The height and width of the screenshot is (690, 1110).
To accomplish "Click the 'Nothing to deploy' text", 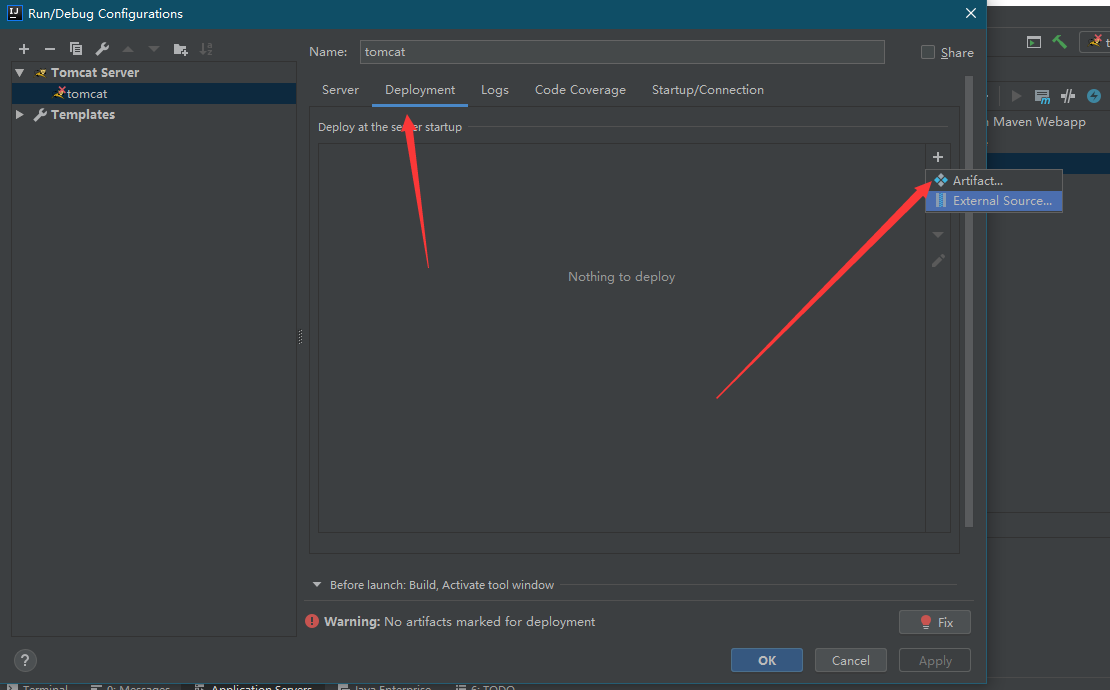I will [622, 277].
